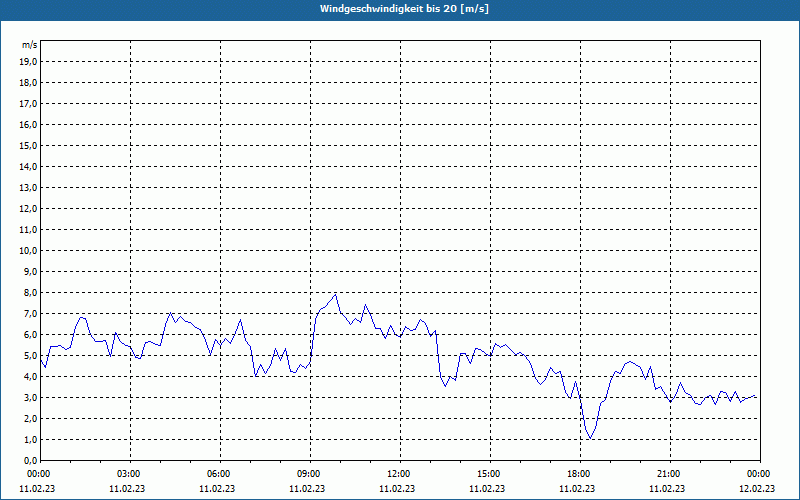Click the '1,0' y-axis value

point(31,440)
